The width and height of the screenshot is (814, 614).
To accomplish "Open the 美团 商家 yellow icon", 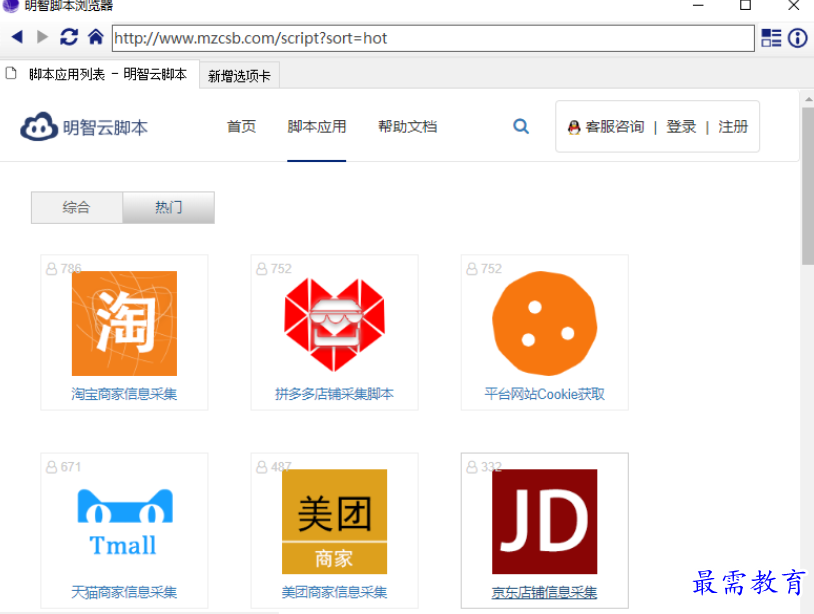I will pos(334,522).
